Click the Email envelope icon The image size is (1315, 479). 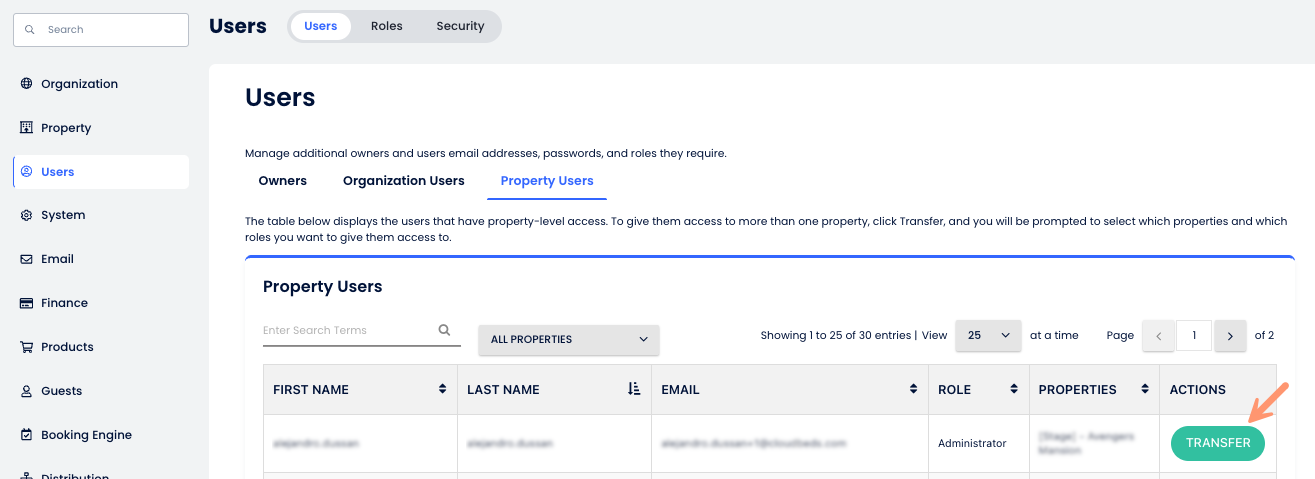point(27,259)
